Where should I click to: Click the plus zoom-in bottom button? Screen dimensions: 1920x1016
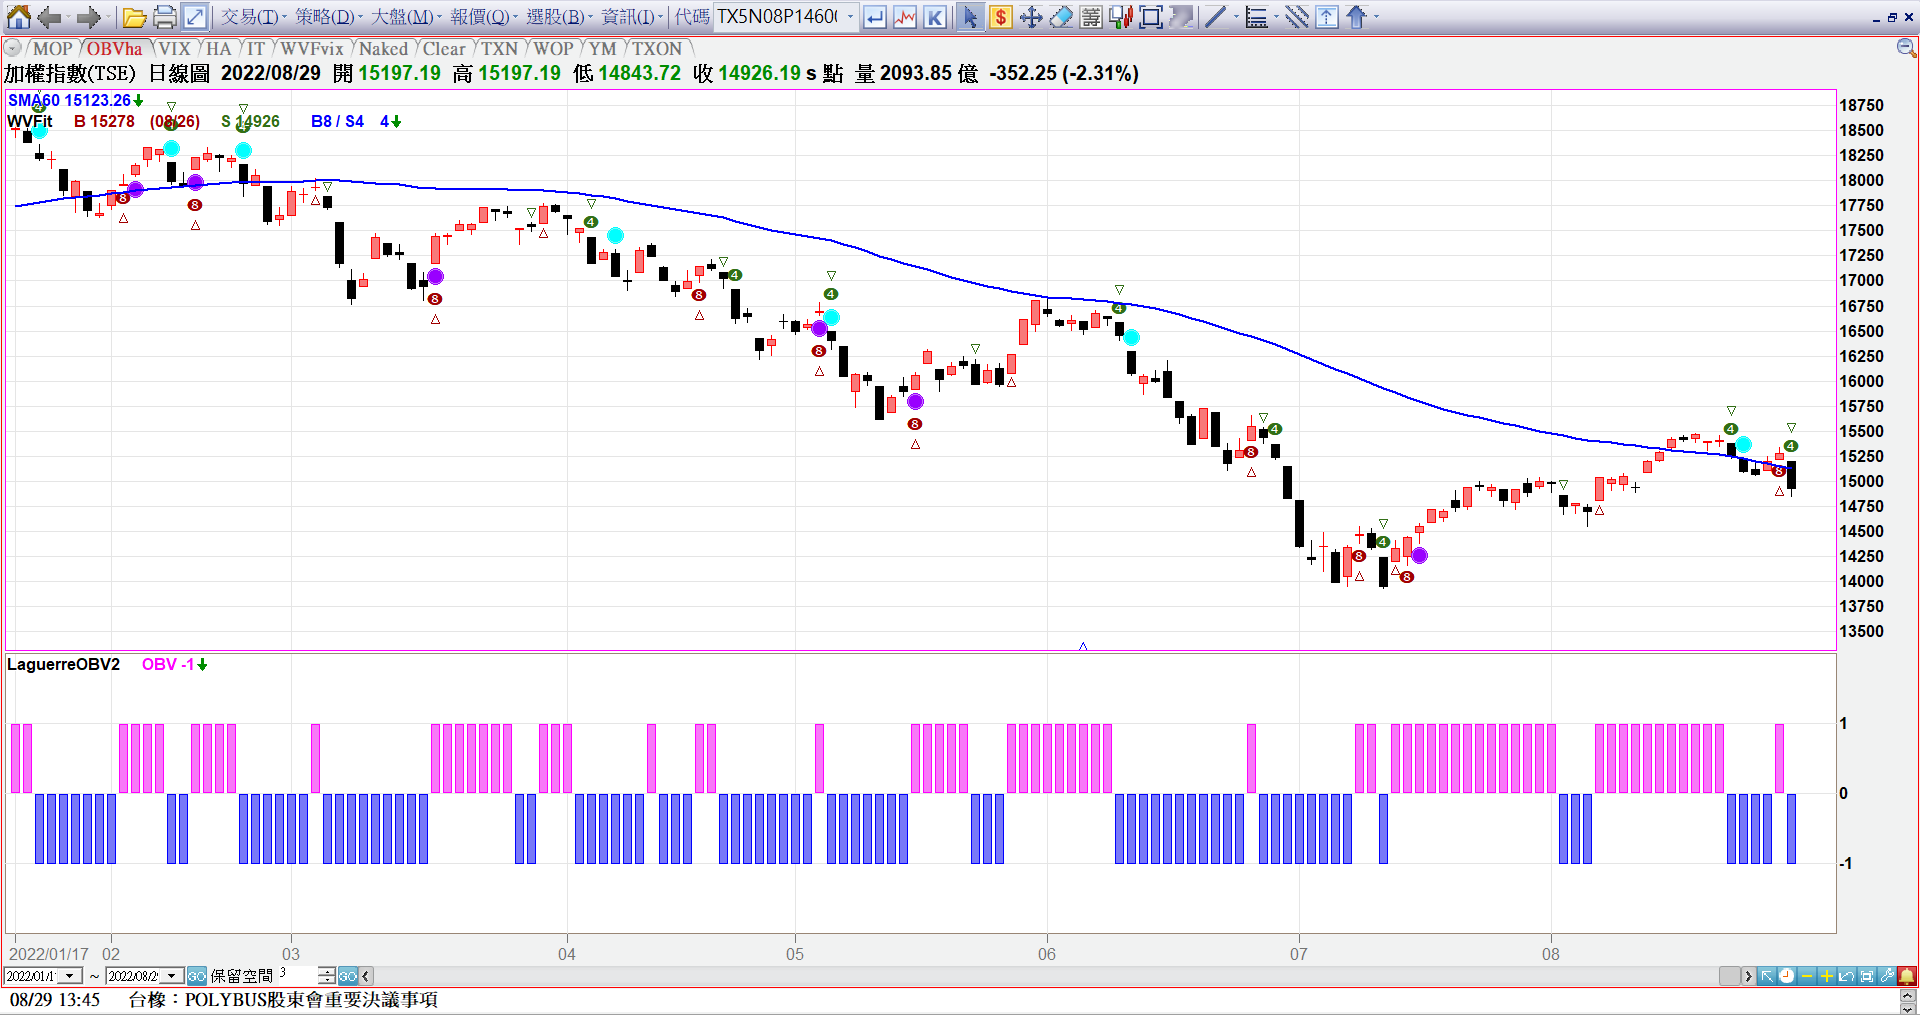1827,976
